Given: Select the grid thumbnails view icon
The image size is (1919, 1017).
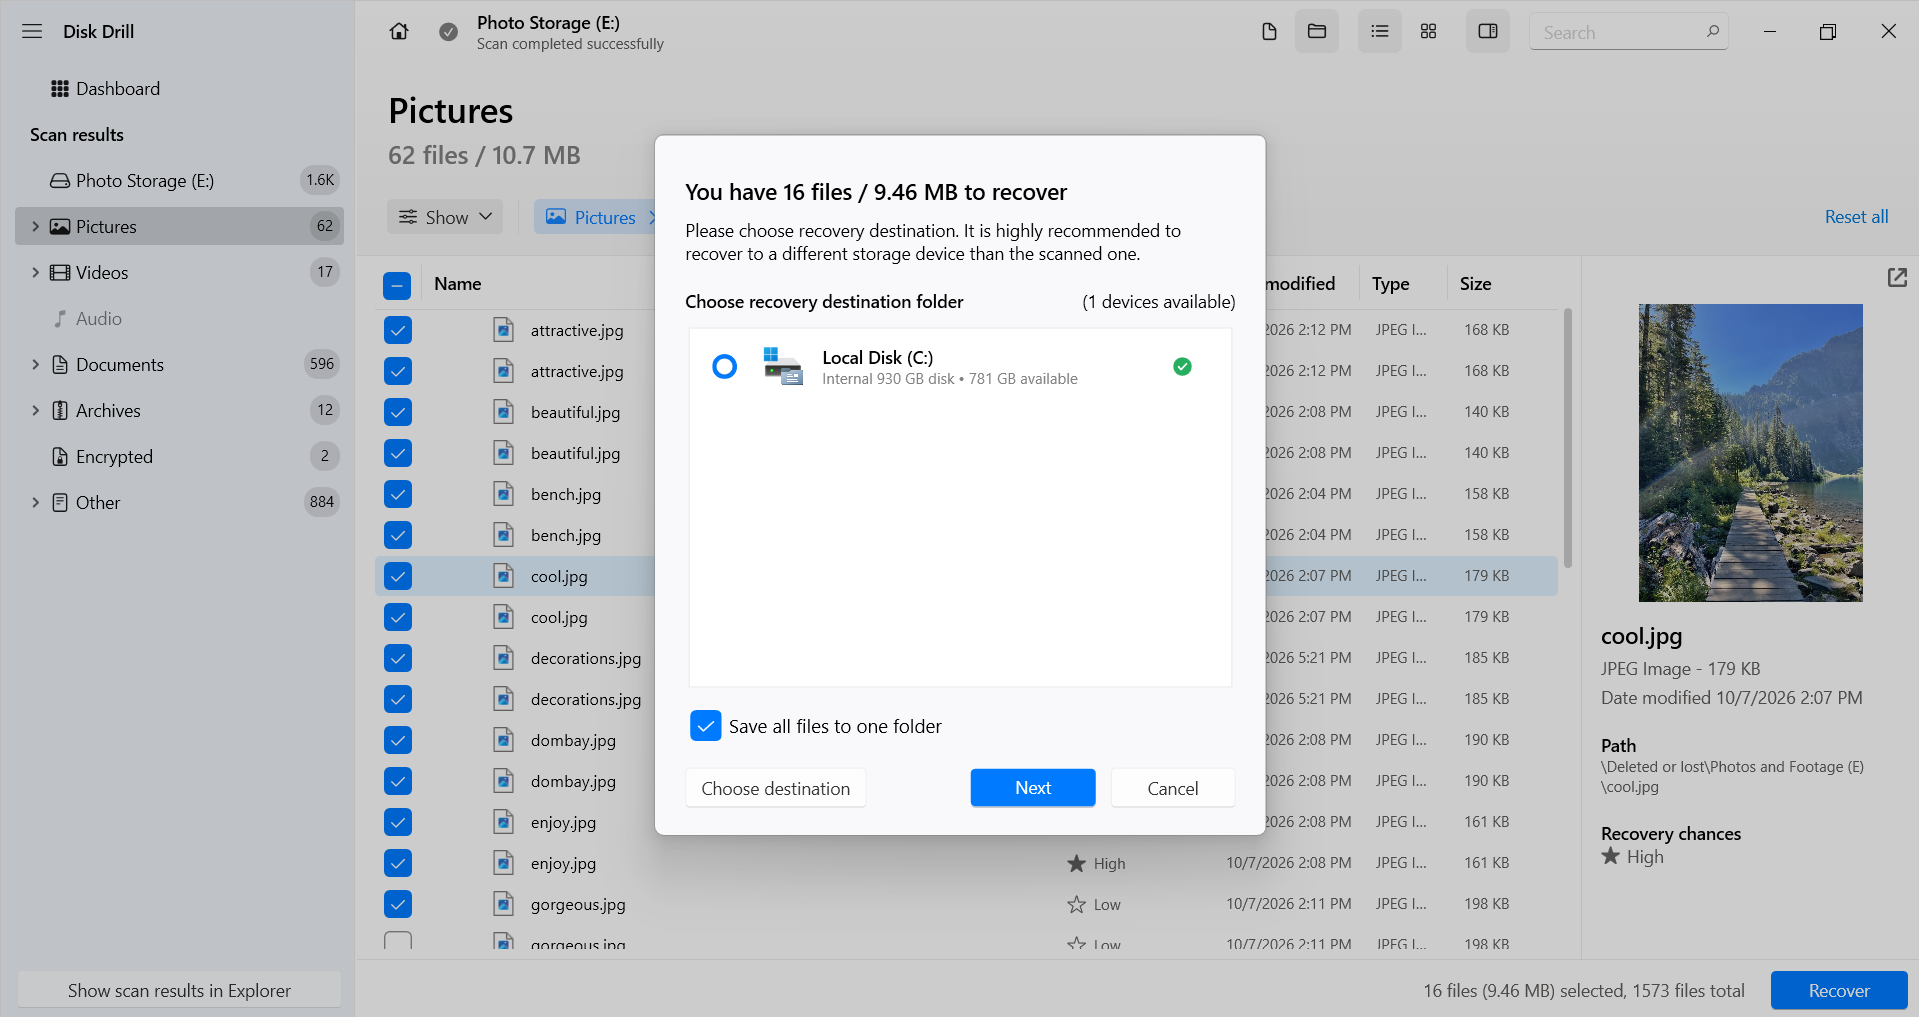Looking at the screenshot, I should click(x=1428, y=32).
